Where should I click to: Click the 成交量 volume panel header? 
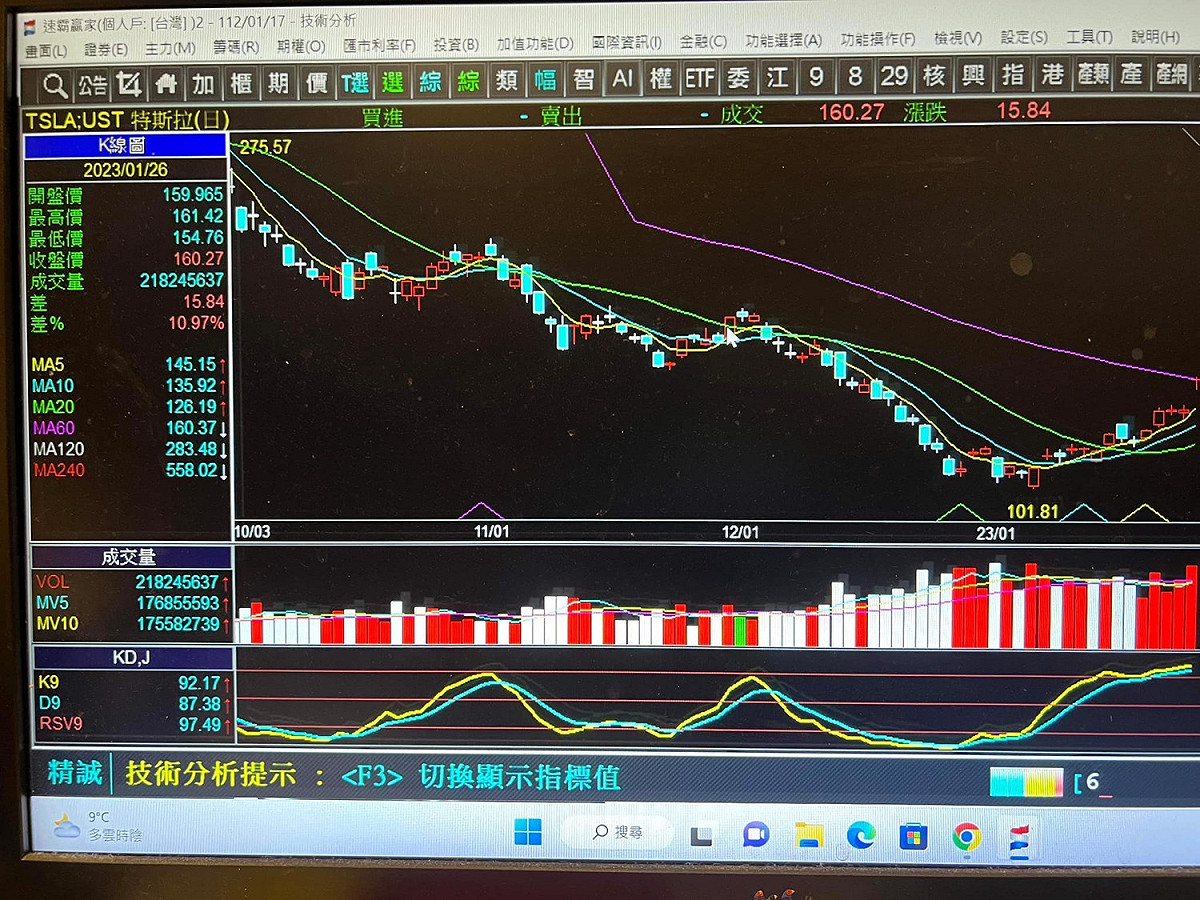tap(130, 557)
